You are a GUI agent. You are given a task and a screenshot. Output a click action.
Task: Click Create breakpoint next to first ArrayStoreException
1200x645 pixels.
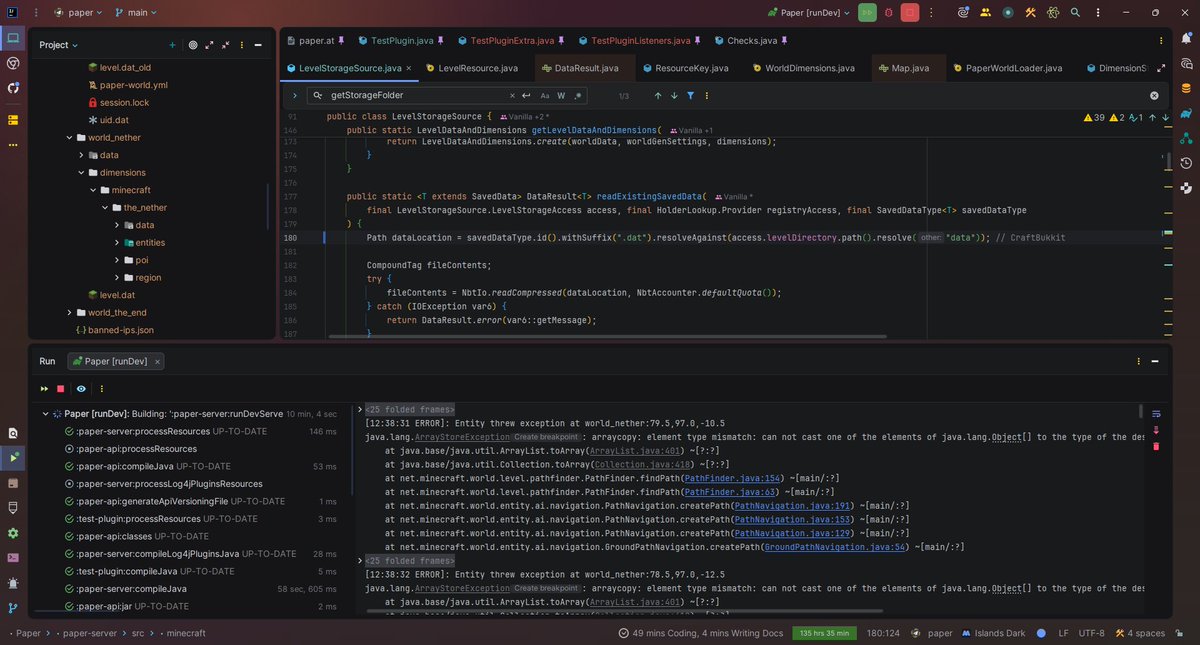[x=546, y=437]
